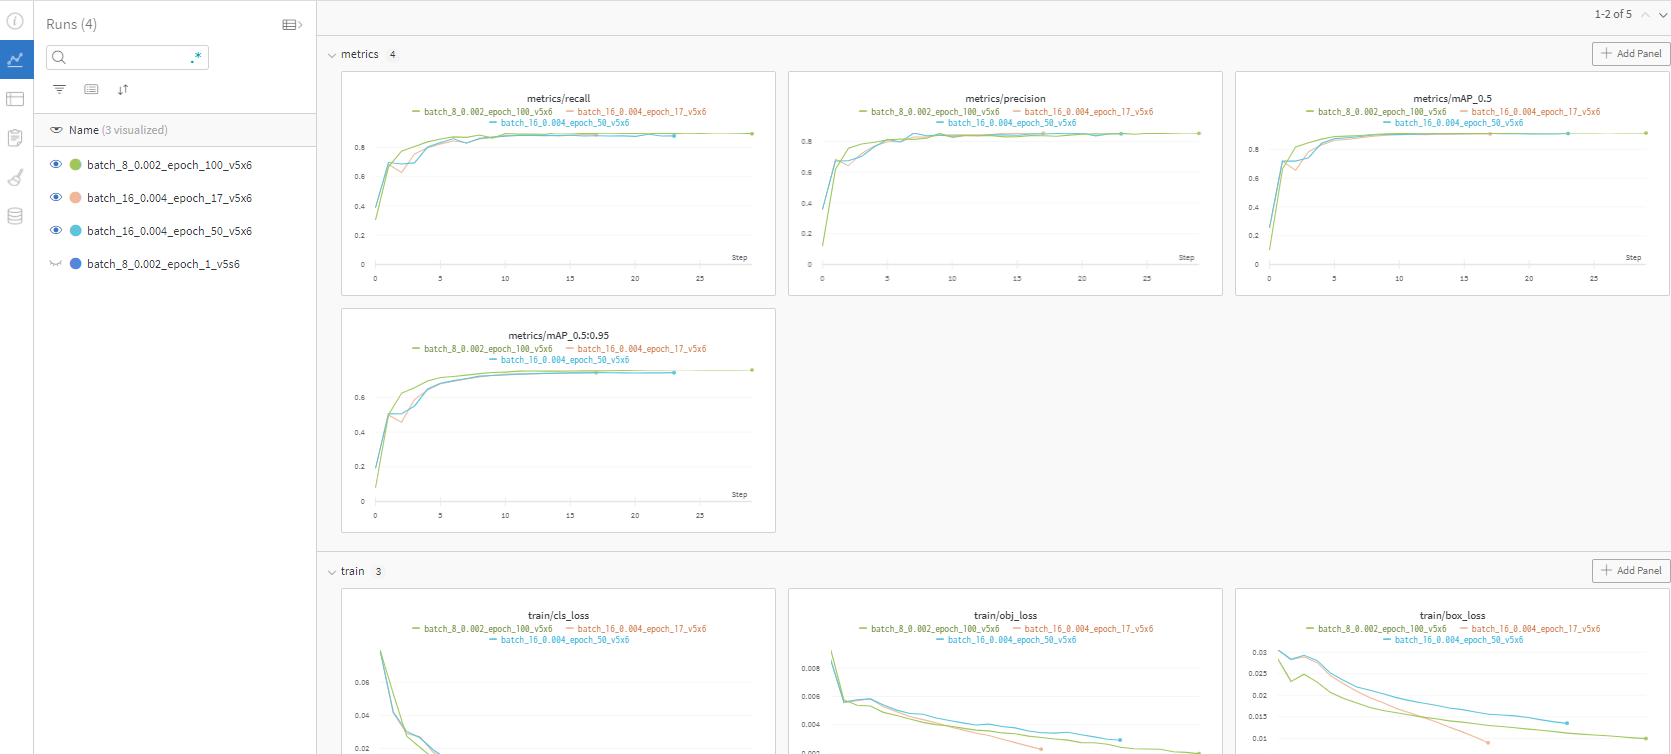Viewport: 1671px width, 754px height.
Task: Add Panel to the metrics section
Action: pos(1631,54)
